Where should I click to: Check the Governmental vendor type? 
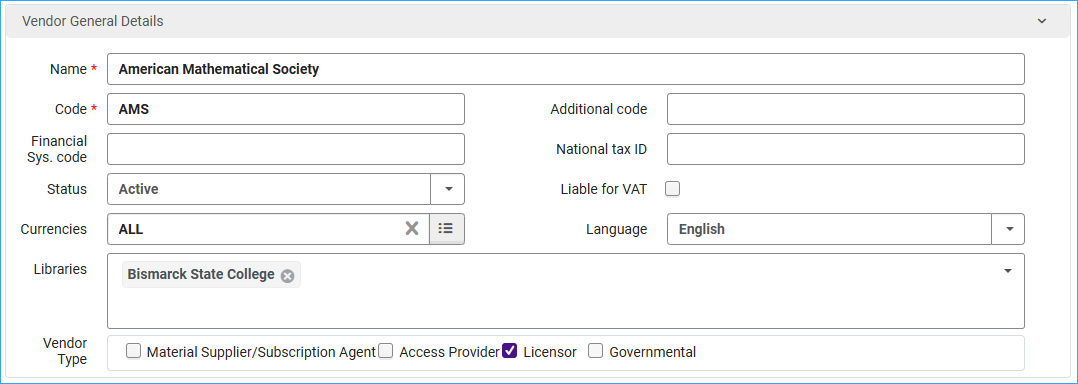pyautogui.click(x=596, y=351)
